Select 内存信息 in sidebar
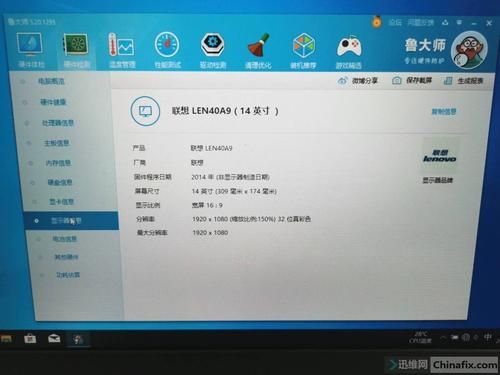The width and height of the screenshot is (500, 375). pos(58,163)
